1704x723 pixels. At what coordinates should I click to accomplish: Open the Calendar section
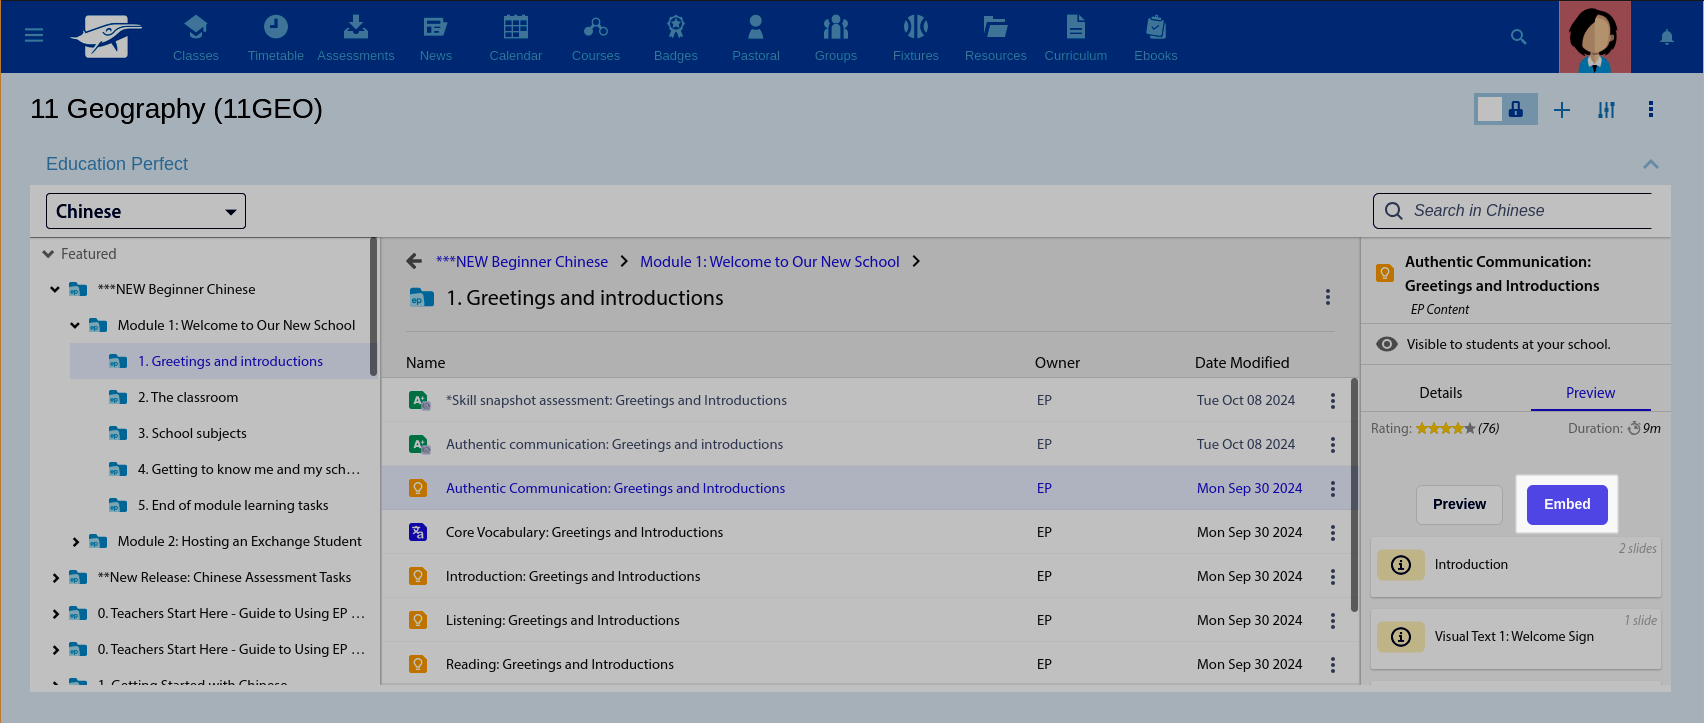click(516, 38)
